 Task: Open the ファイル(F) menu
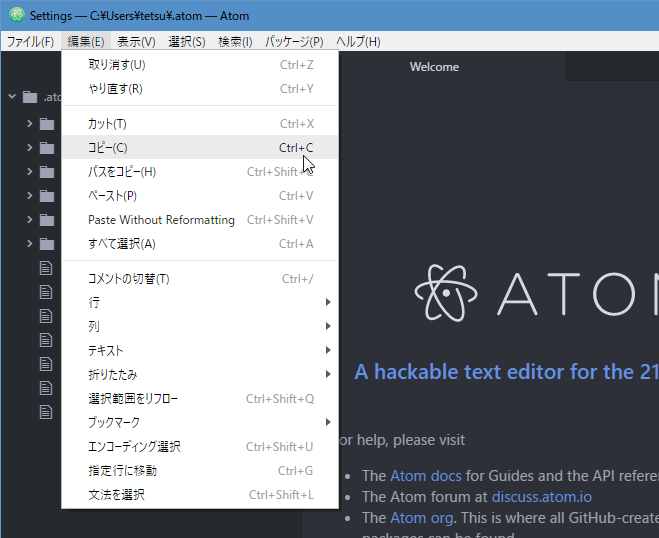tap(30, 41)
